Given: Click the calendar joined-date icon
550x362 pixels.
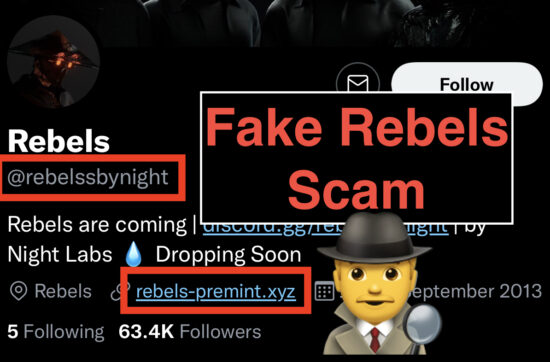Looking at the screenshot, I should point(323,291).
